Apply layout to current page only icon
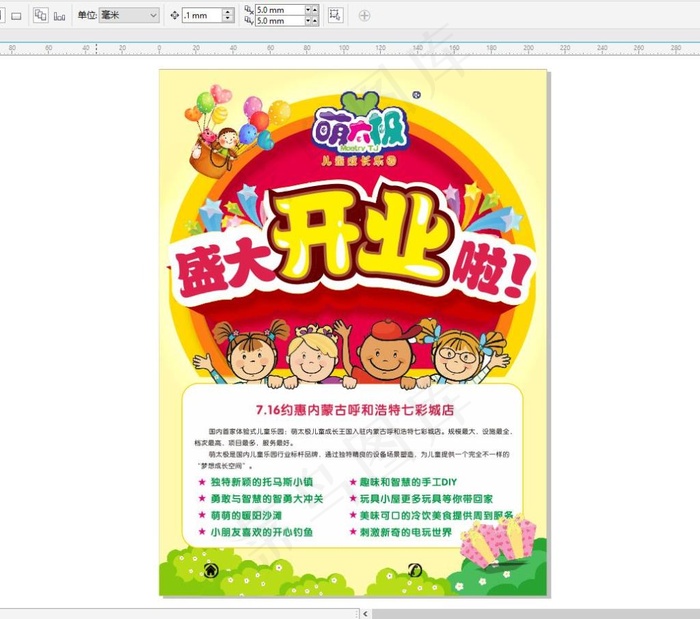The image size is (700, 619). 59,16
